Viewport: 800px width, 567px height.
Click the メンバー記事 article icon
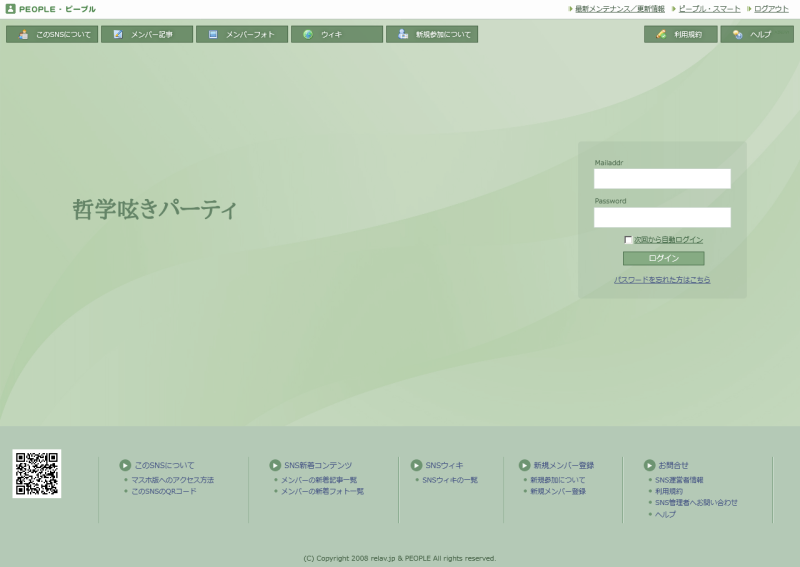pyautogui.click(x=118, y=34)
